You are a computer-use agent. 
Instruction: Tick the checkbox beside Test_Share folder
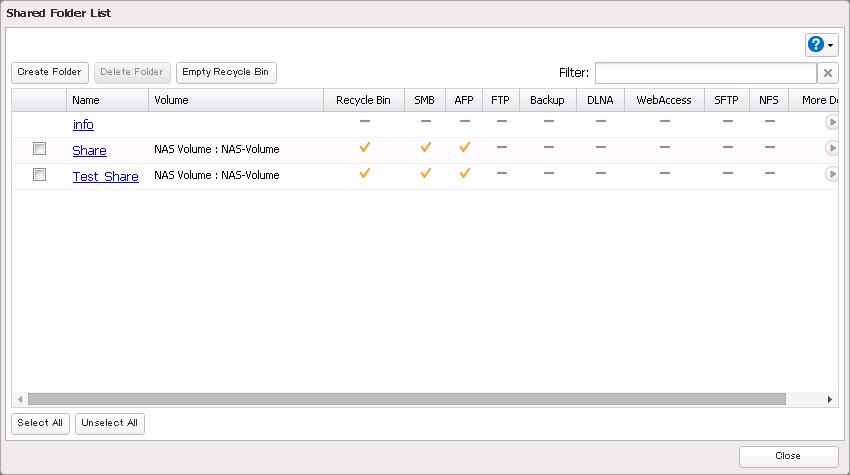click(40, 175)
